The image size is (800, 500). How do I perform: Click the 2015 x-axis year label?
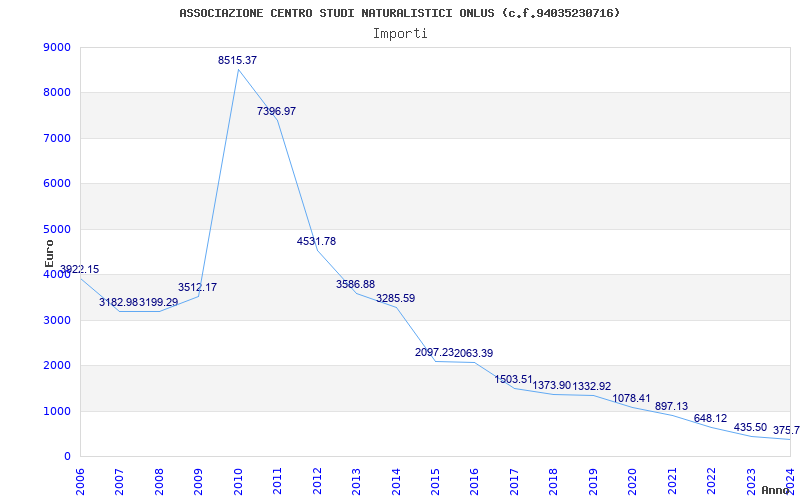(435, 480)
